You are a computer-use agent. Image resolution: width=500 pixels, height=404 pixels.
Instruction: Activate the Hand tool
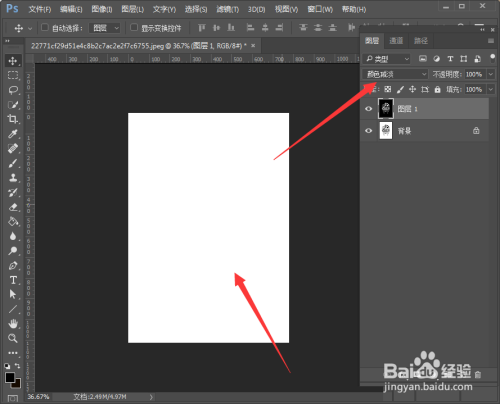[13, 323]
